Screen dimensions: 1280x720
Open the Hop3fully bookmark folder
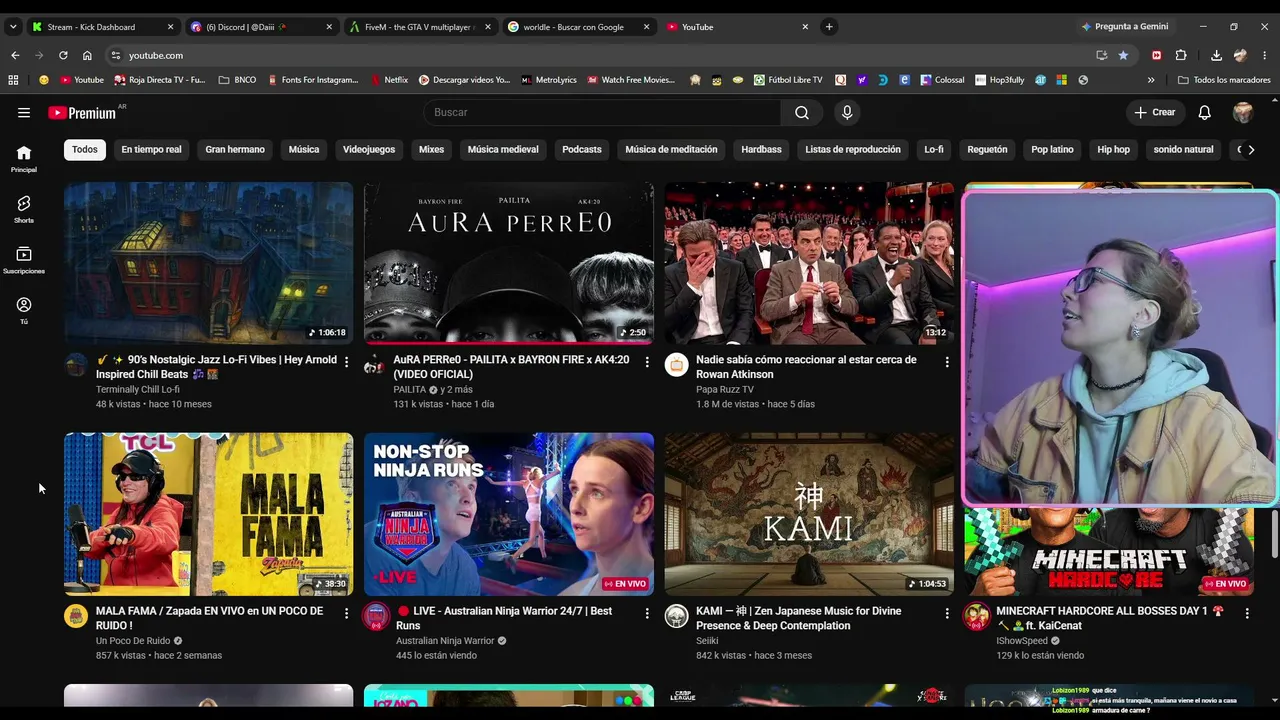(x=998, y=80)
